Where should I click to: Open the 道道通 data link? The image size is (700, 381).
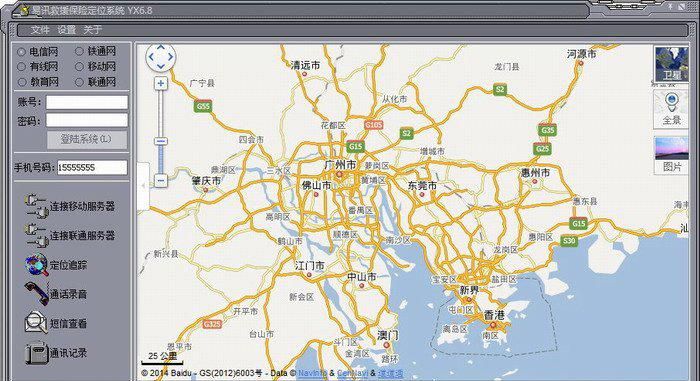click(x=390, y=373)
